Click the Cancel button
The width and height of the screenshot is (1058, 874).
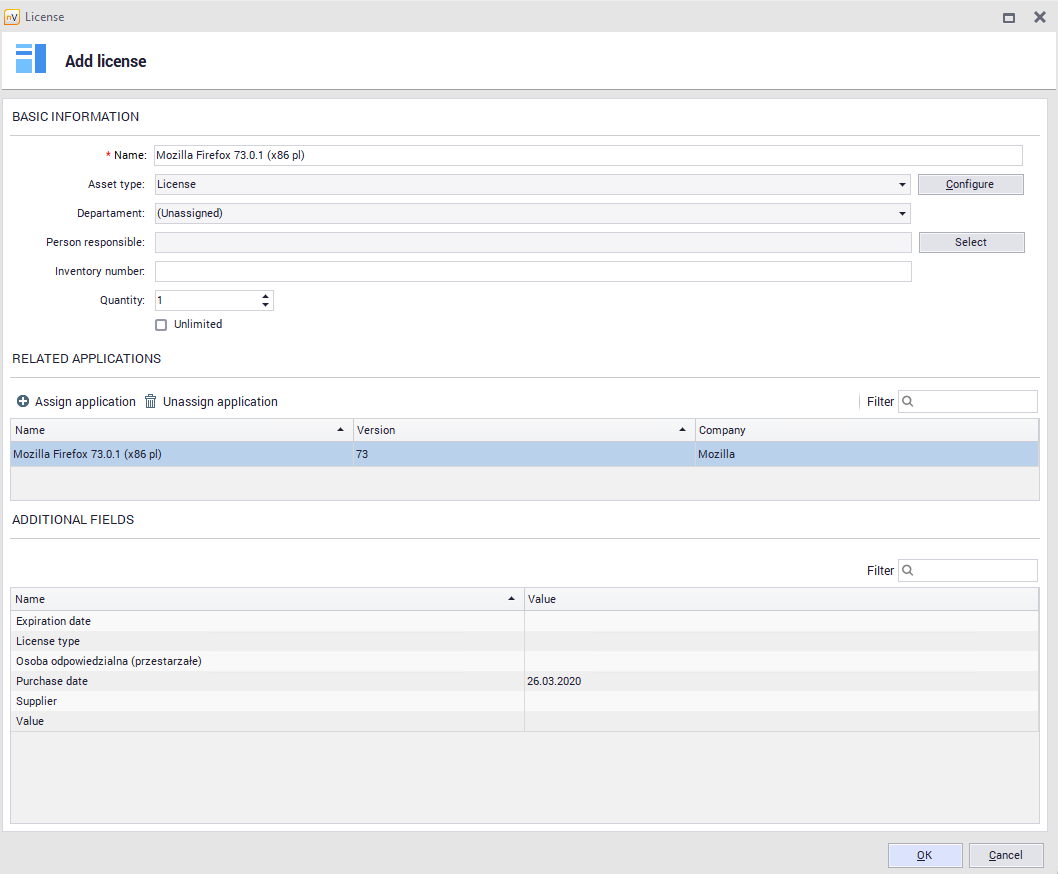coord(1005,855)
